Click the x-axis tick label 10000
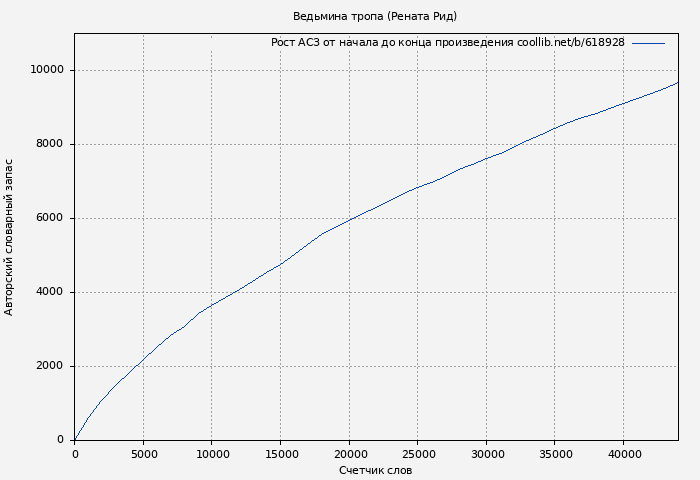The image size is (700, 480). 212,453
